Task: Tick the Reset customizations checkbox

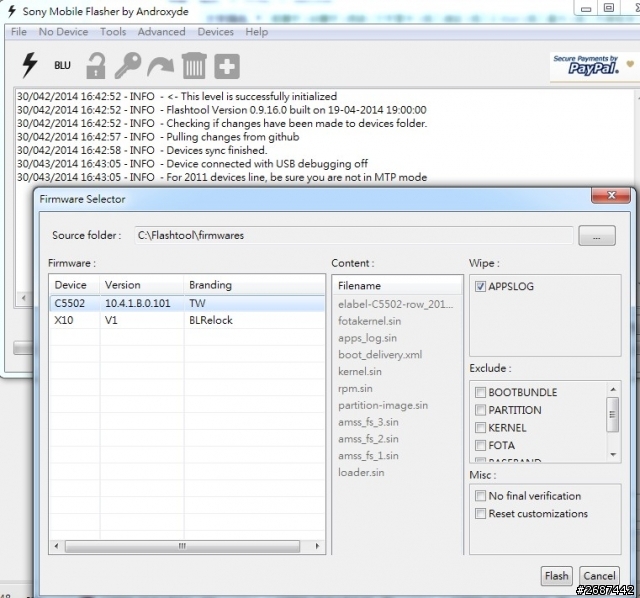Action: click(481, 514)
